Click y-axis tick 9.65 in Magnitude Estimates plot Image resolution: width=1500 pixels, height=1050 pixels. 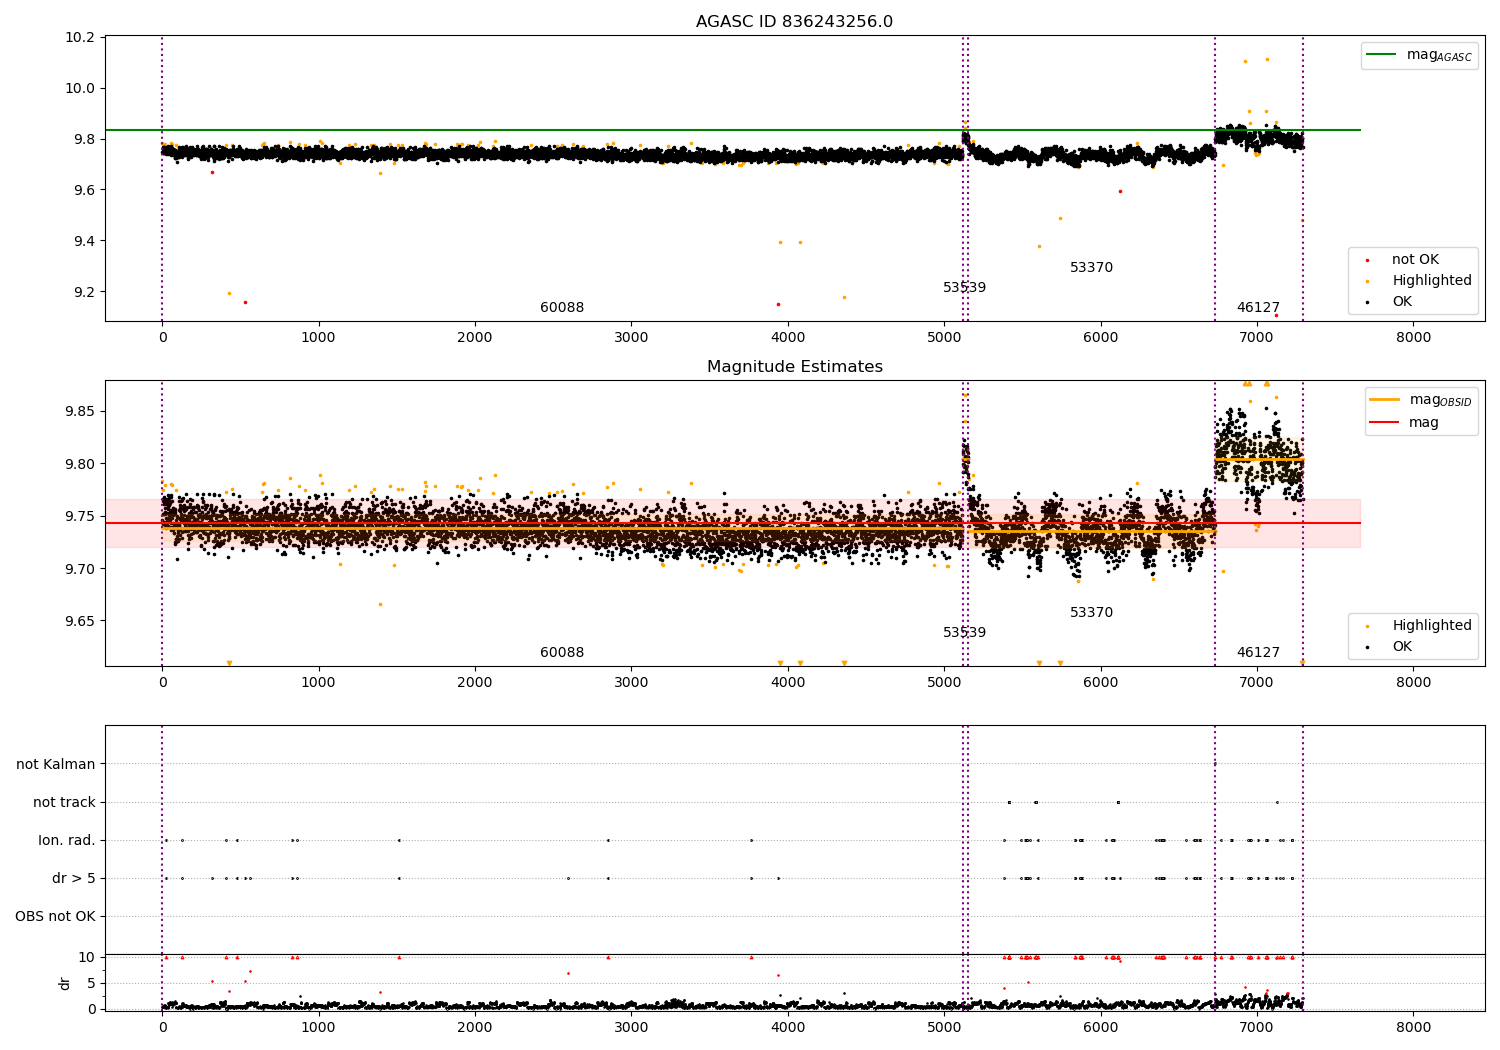click(81, 622)
